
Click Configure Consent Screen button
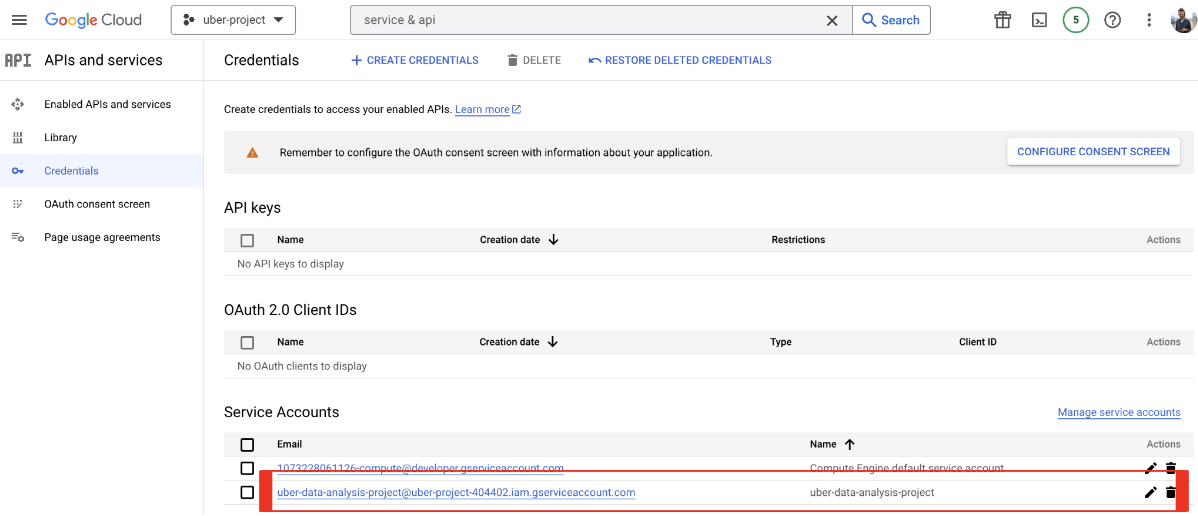tap(1093, 152)
